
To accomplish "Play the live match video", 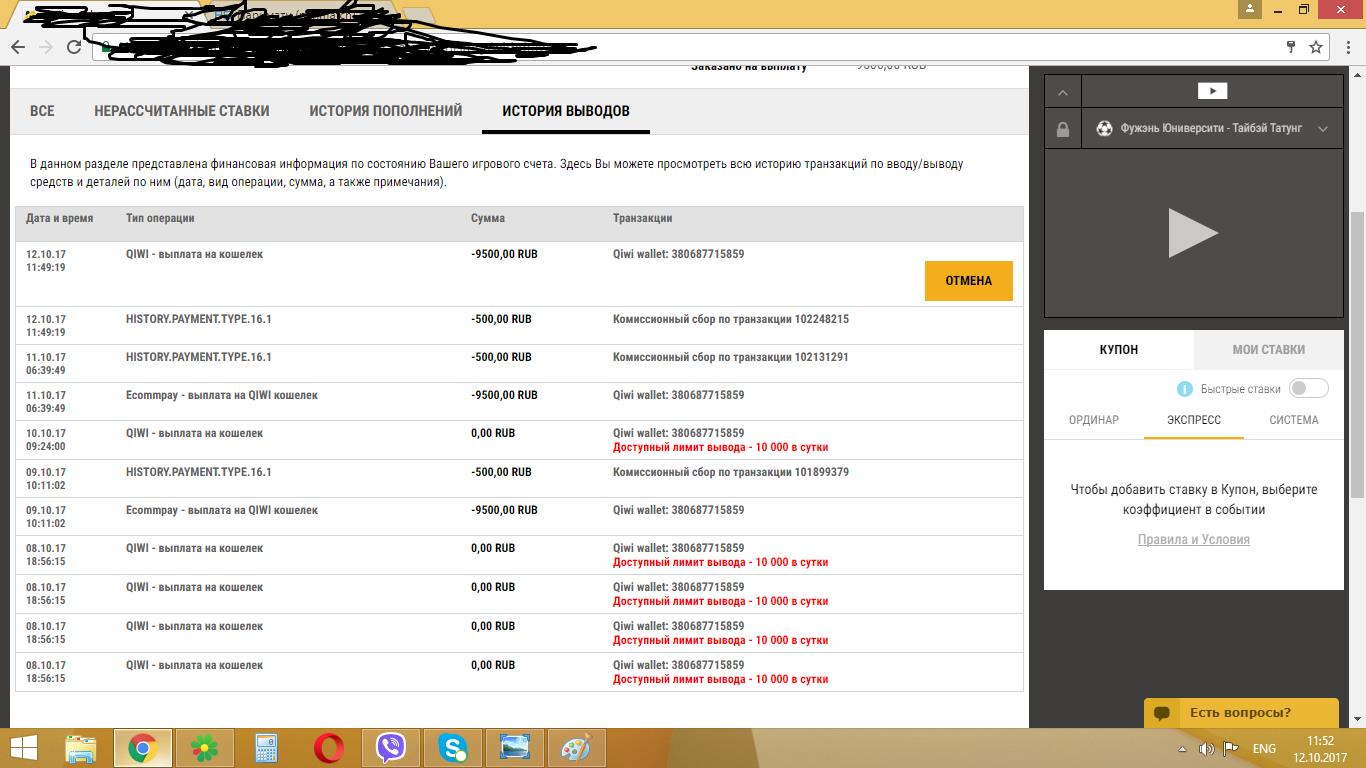I will (x=1193, y=233).
